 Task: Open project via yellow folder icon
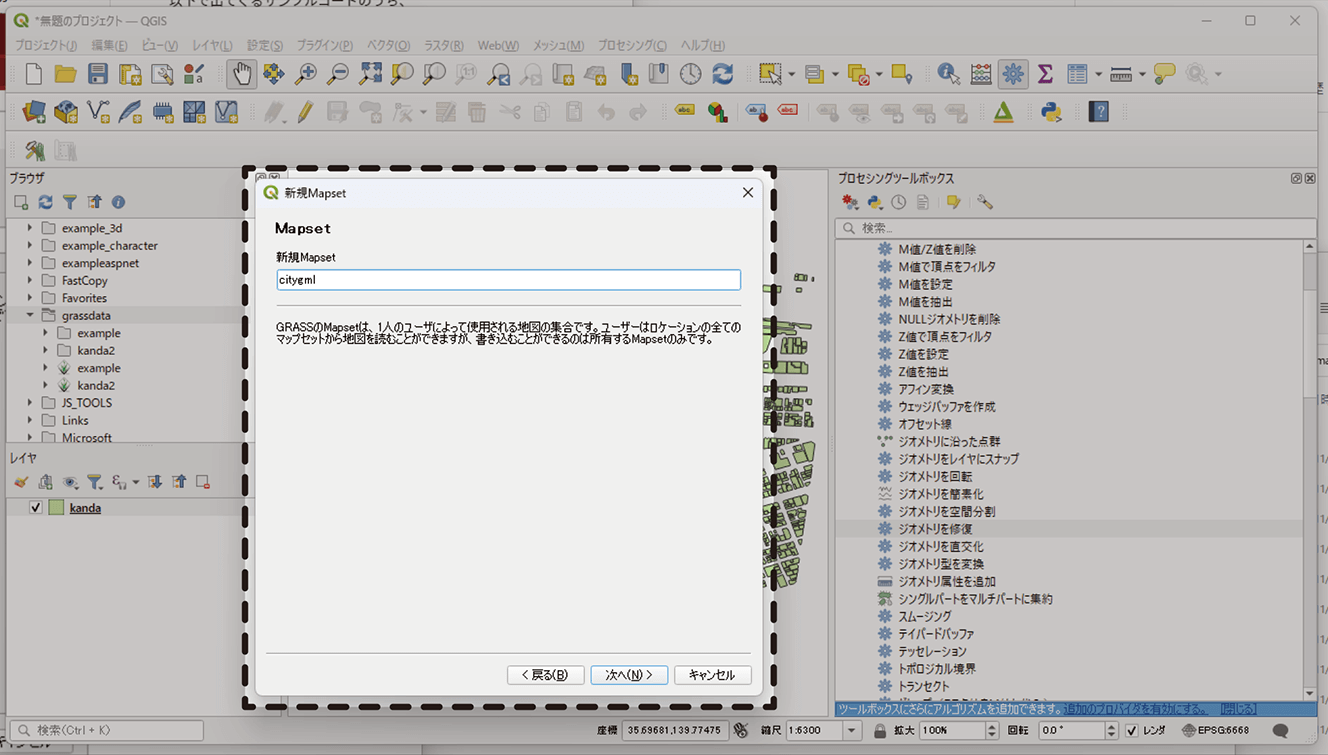coord(66,74)
